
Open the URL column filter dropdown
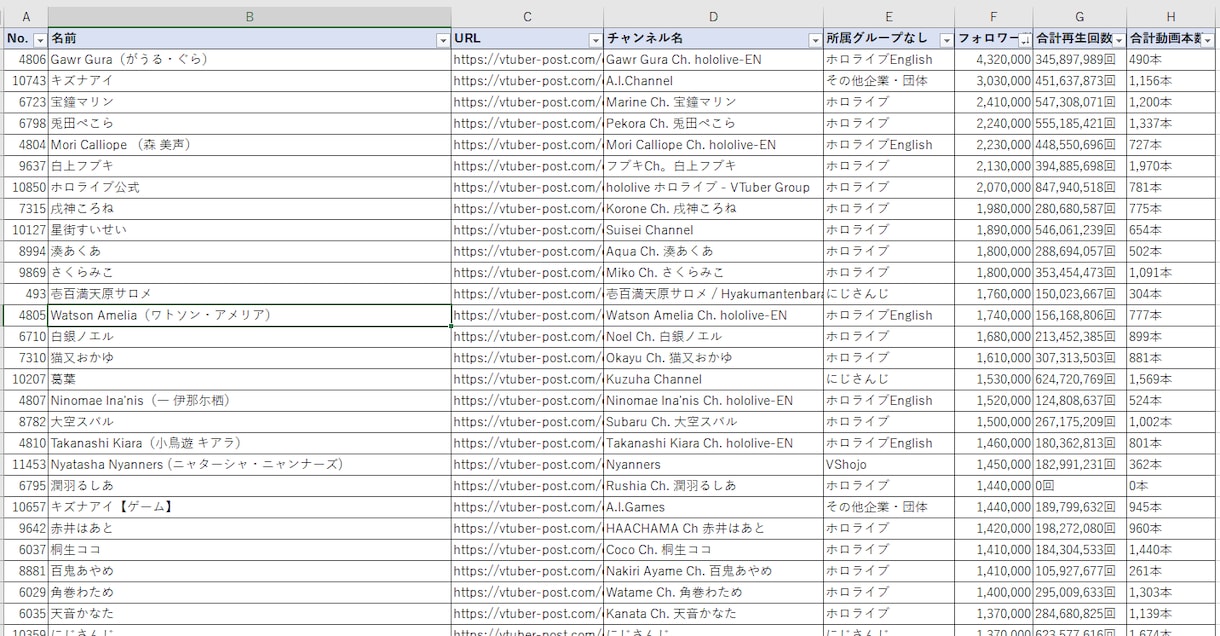[596, 40]
